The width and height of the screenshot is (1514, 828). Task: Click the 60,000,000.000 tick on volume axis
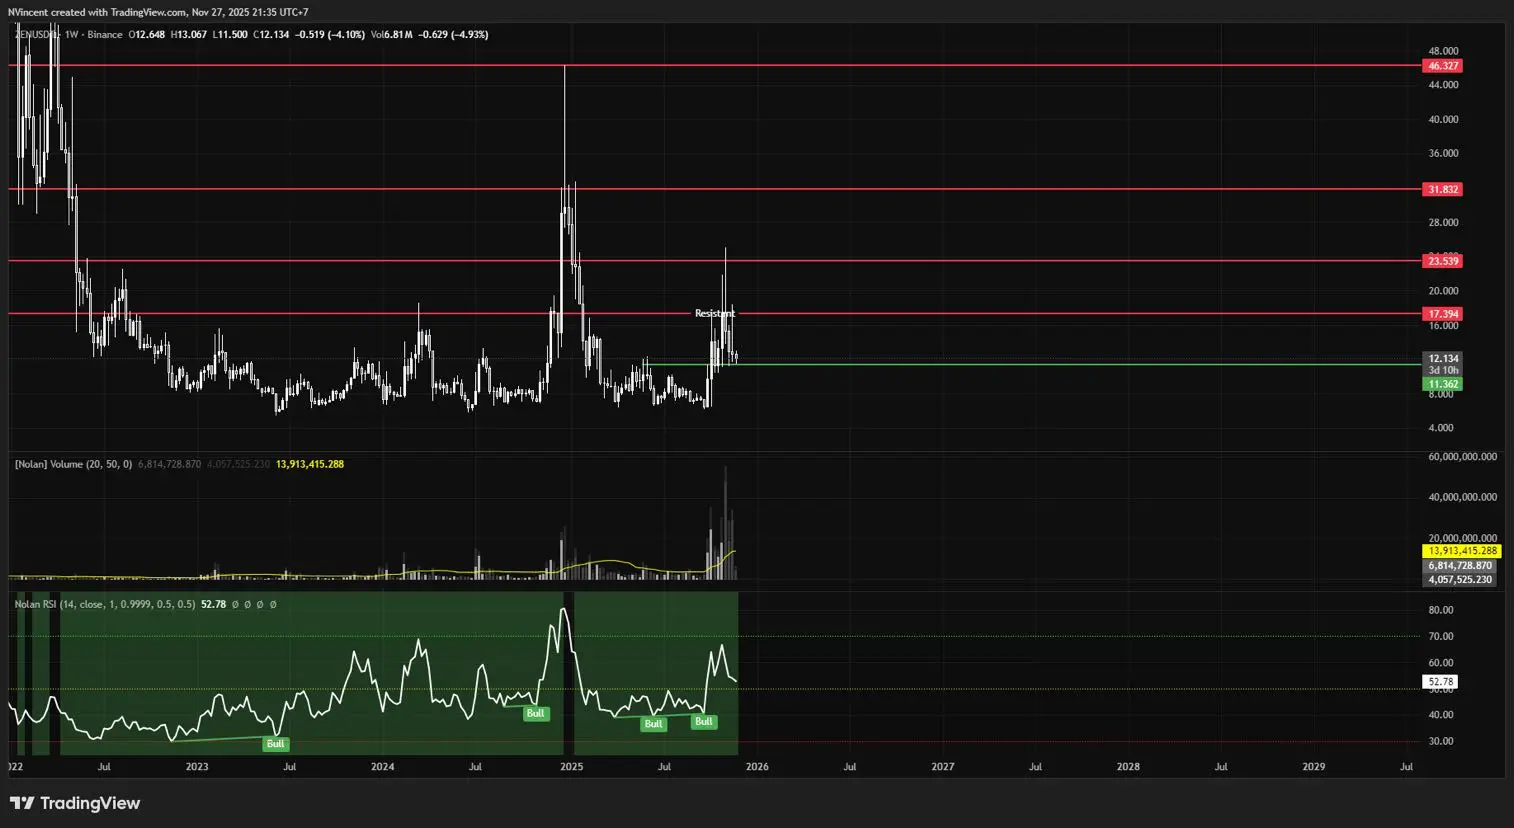tap(1462, 457)
